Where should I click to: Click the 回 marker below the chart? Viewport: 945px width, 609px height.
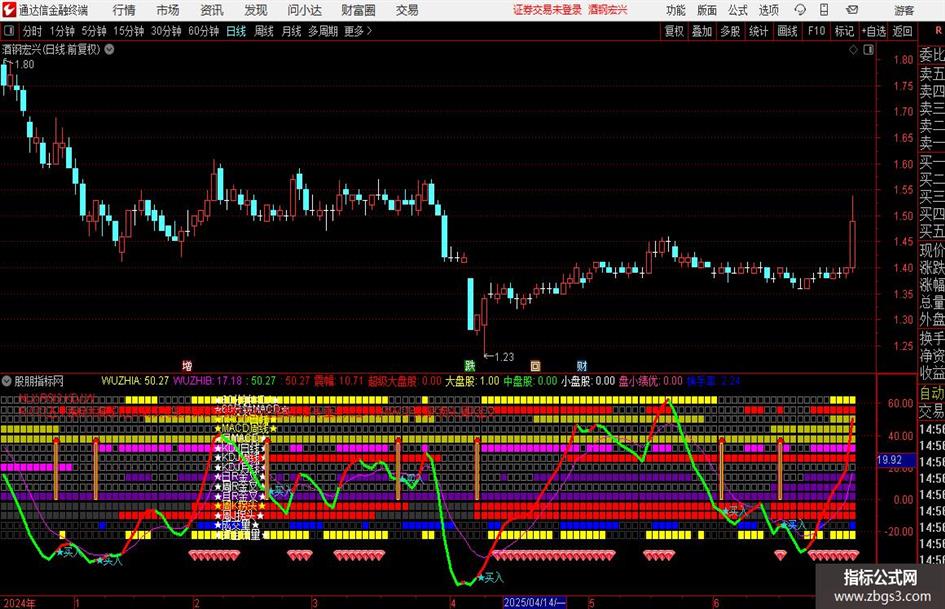click(535, 365)
